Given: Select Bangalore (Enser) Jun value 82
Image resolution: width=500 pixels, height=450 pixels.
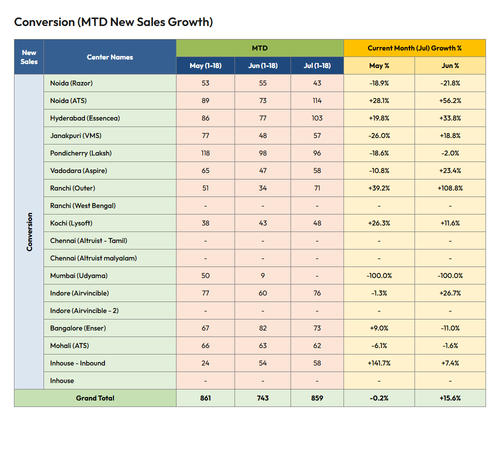Looking at the screenshot, I should click(x=263, y=328).
